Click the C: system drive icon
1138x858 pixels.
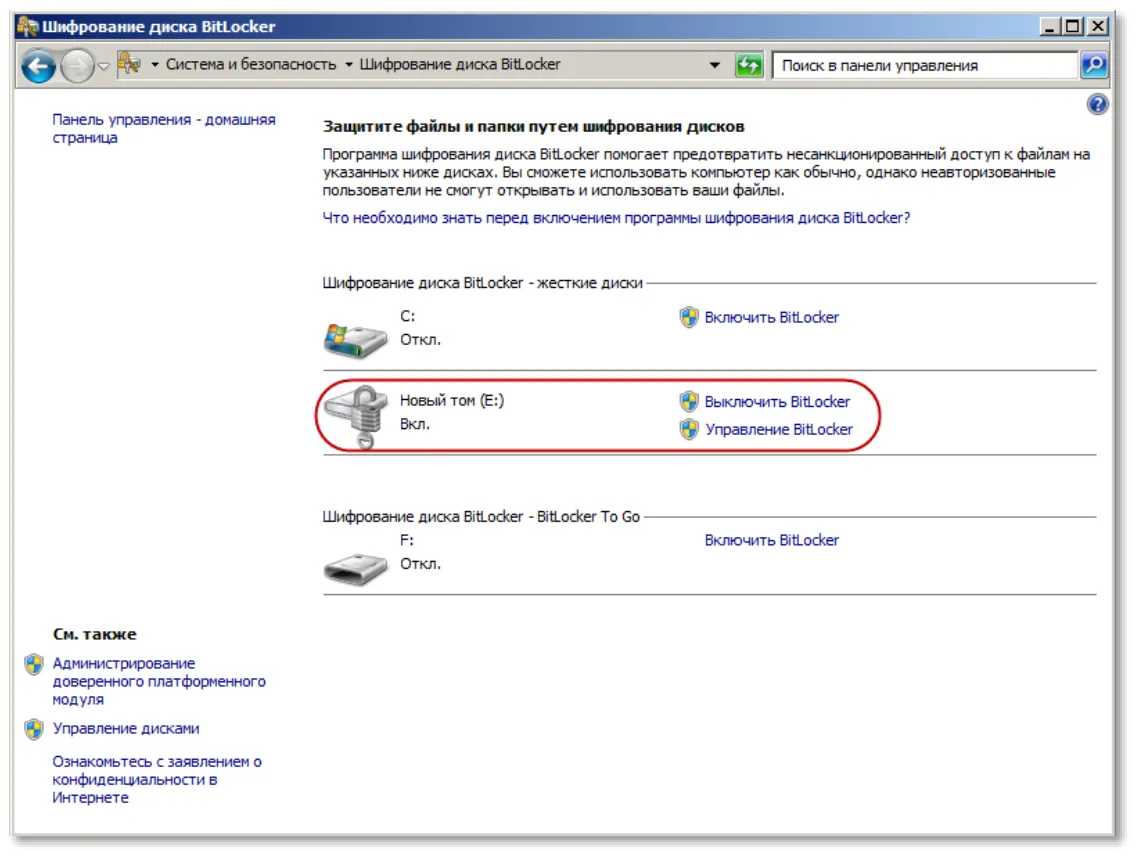(355, 340)
